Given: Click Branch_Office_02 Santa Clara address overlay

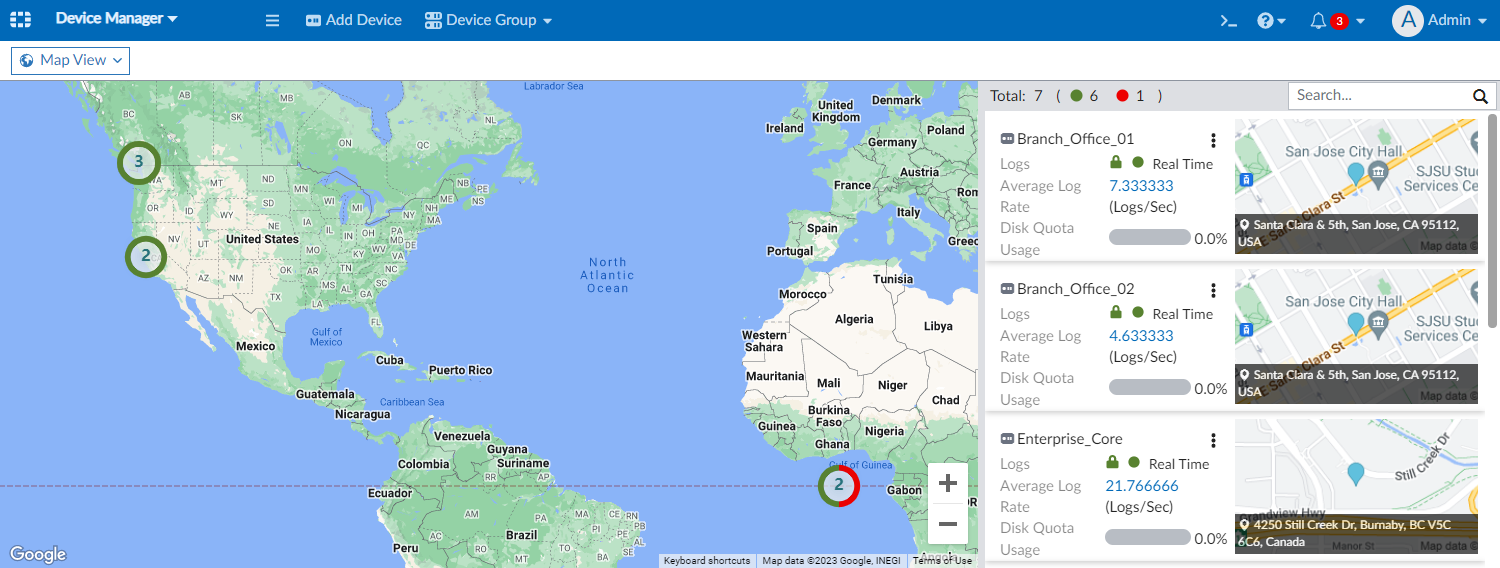Looking at the screenshot, I should 1356,383.
